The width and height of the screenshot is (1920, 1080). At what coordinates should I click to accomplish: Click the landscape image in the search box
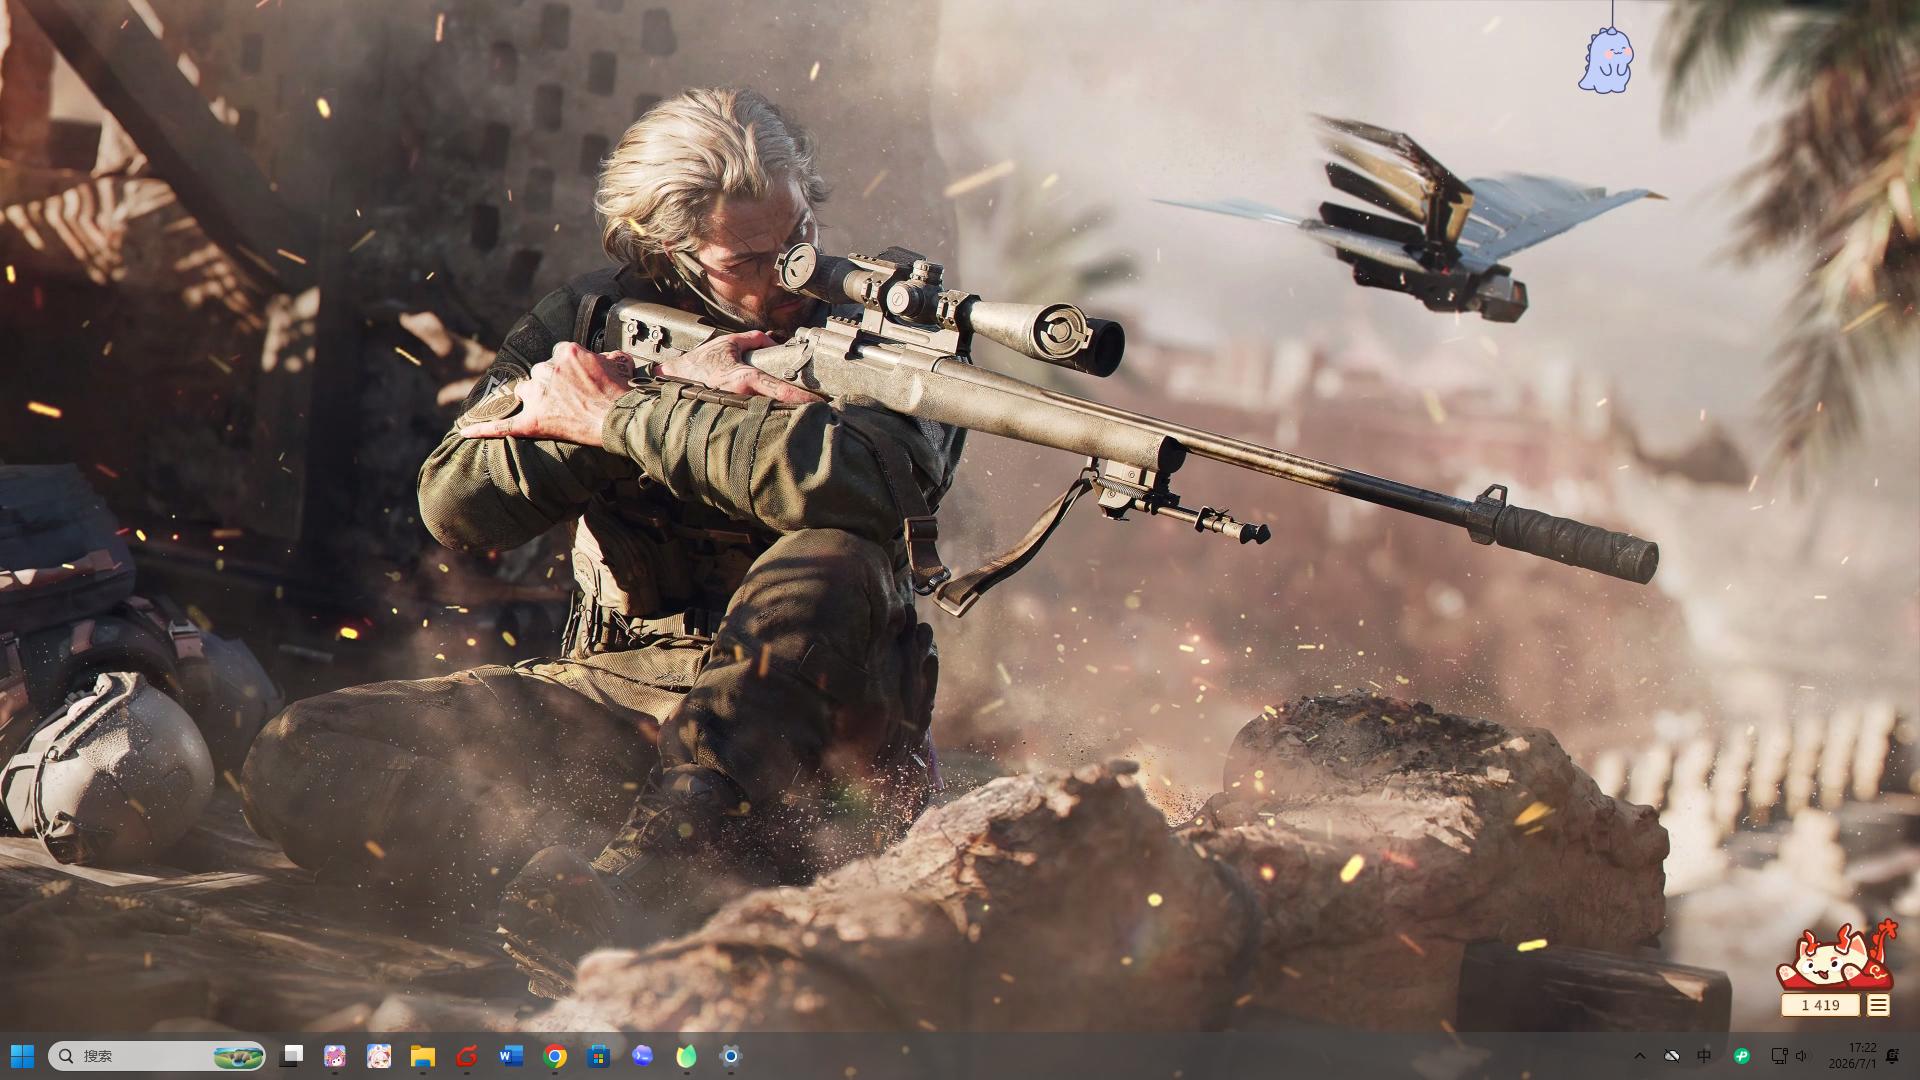coord(239,1056)
